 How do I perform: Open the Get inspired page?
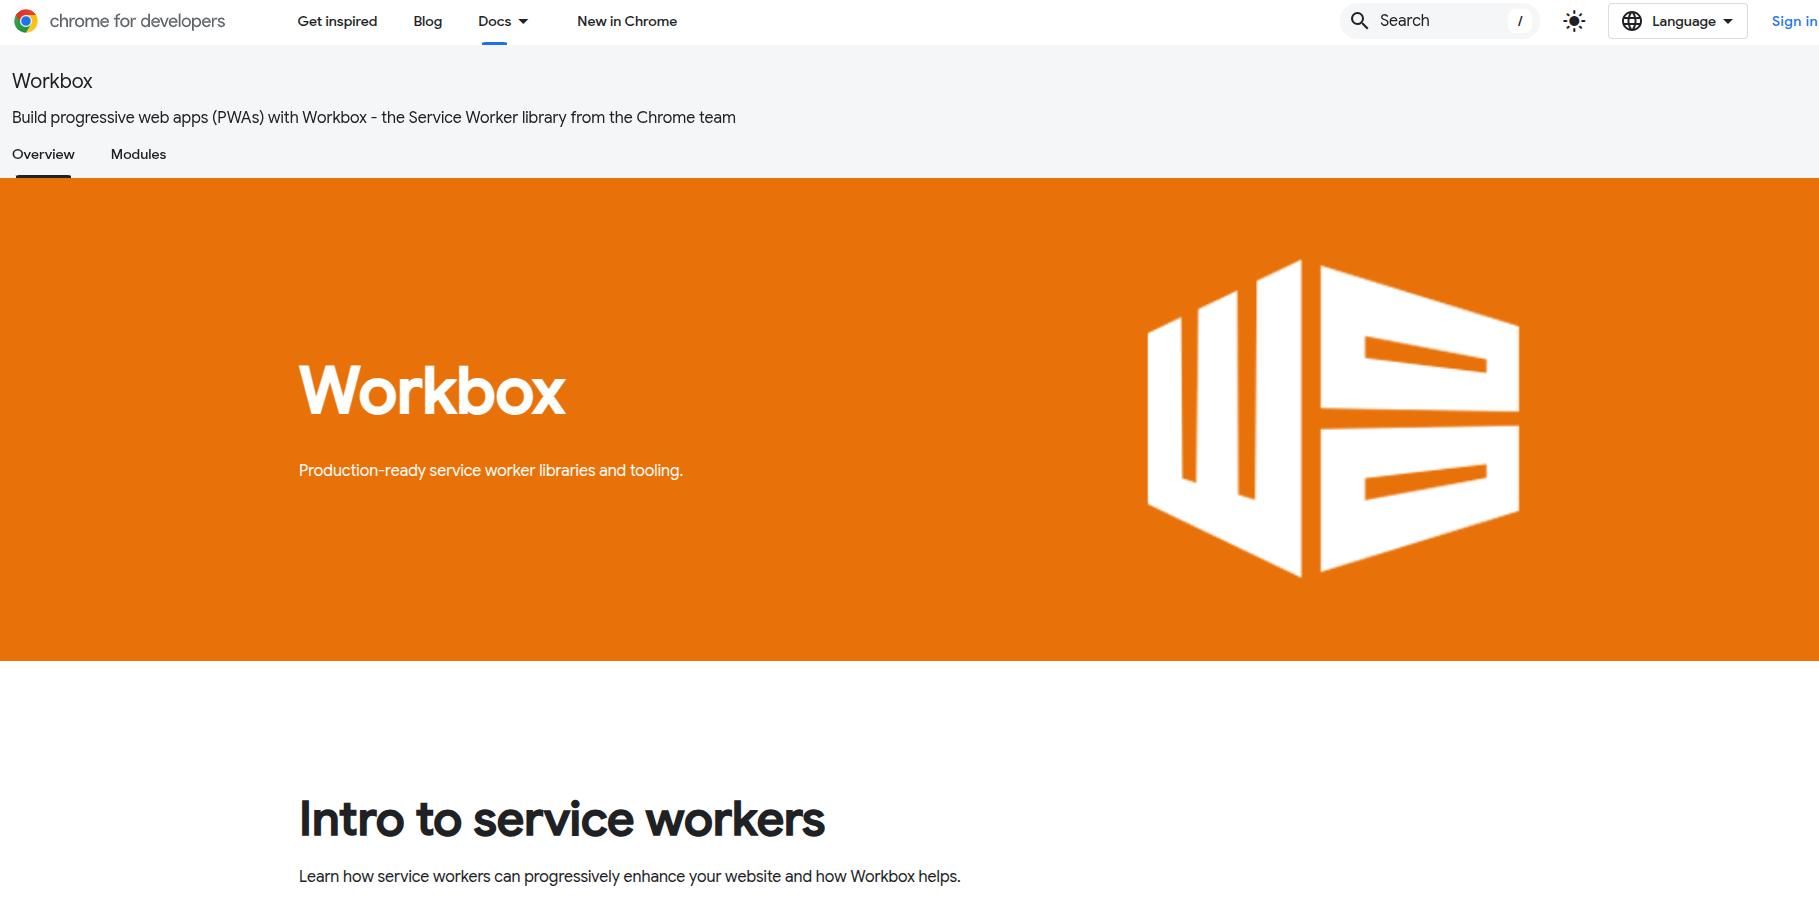click(x=337, y=21)
